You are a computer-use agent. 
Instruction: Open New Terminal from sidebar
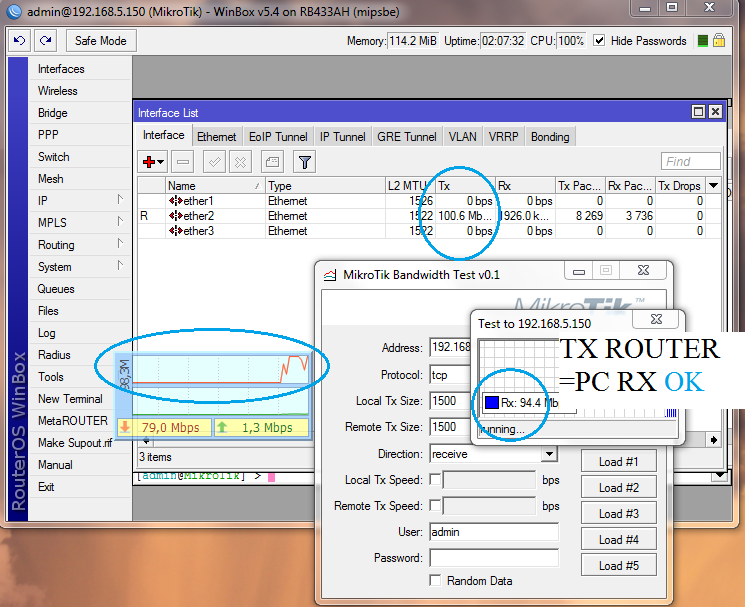pos(70,399)
